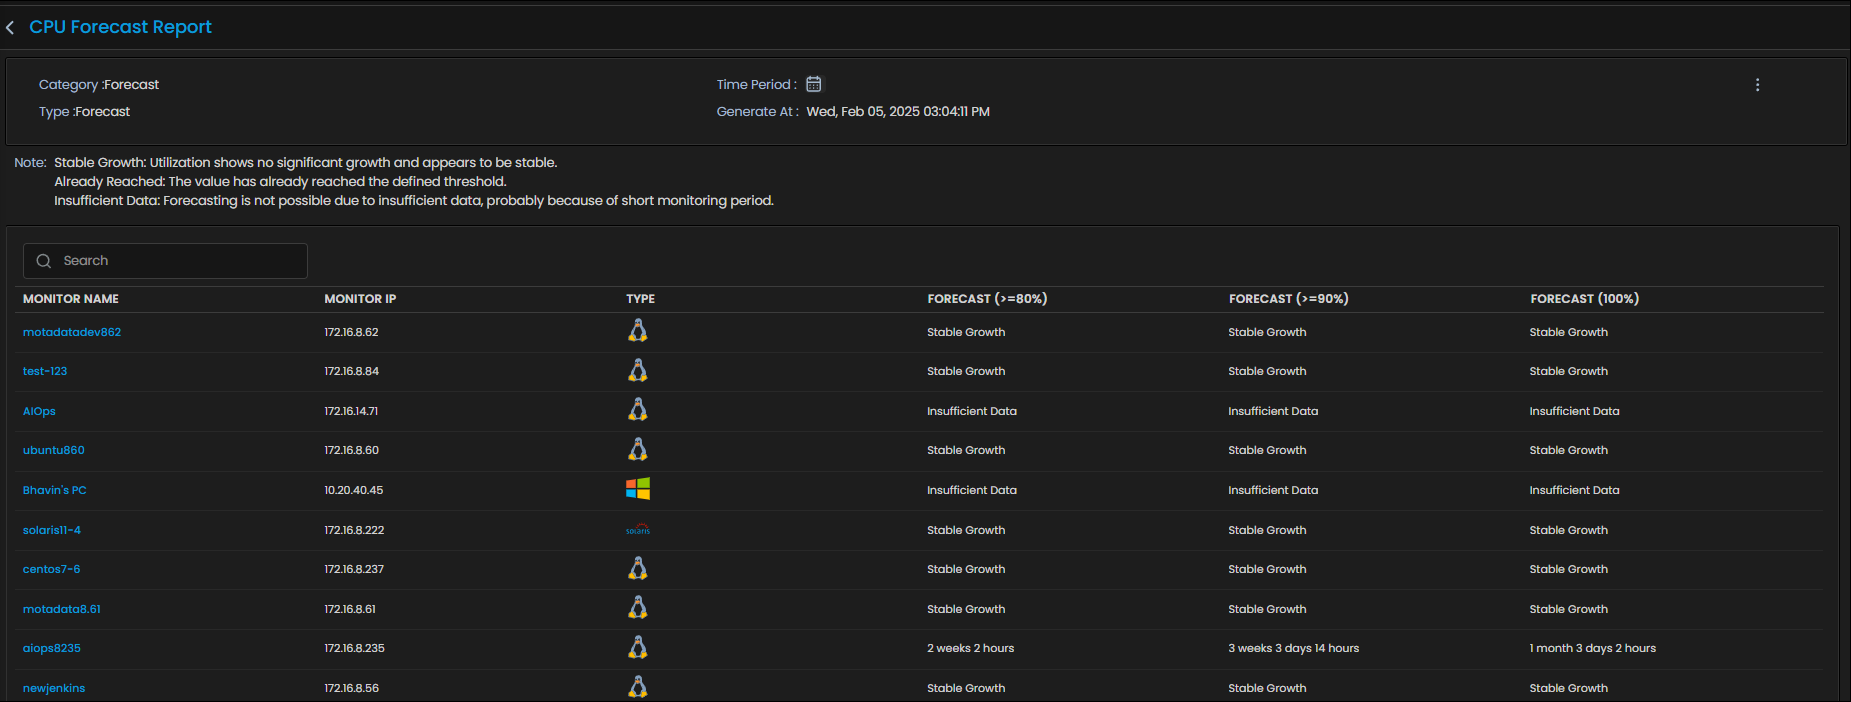Click the Linux penguin icon for motadatadev862
1851x702 pixels.
(x=638, y=331)
